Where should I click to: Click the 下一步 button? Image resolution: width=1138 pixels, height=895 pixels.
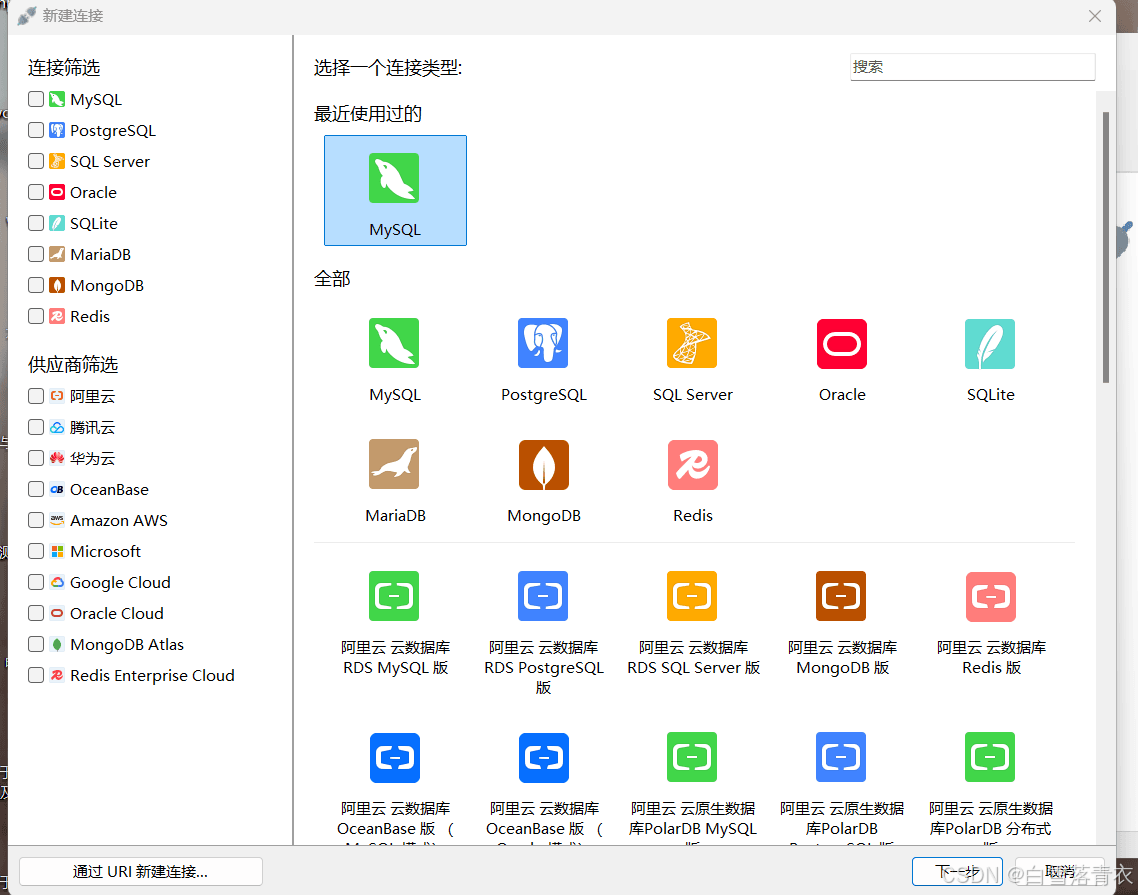[x=957, y=871]
